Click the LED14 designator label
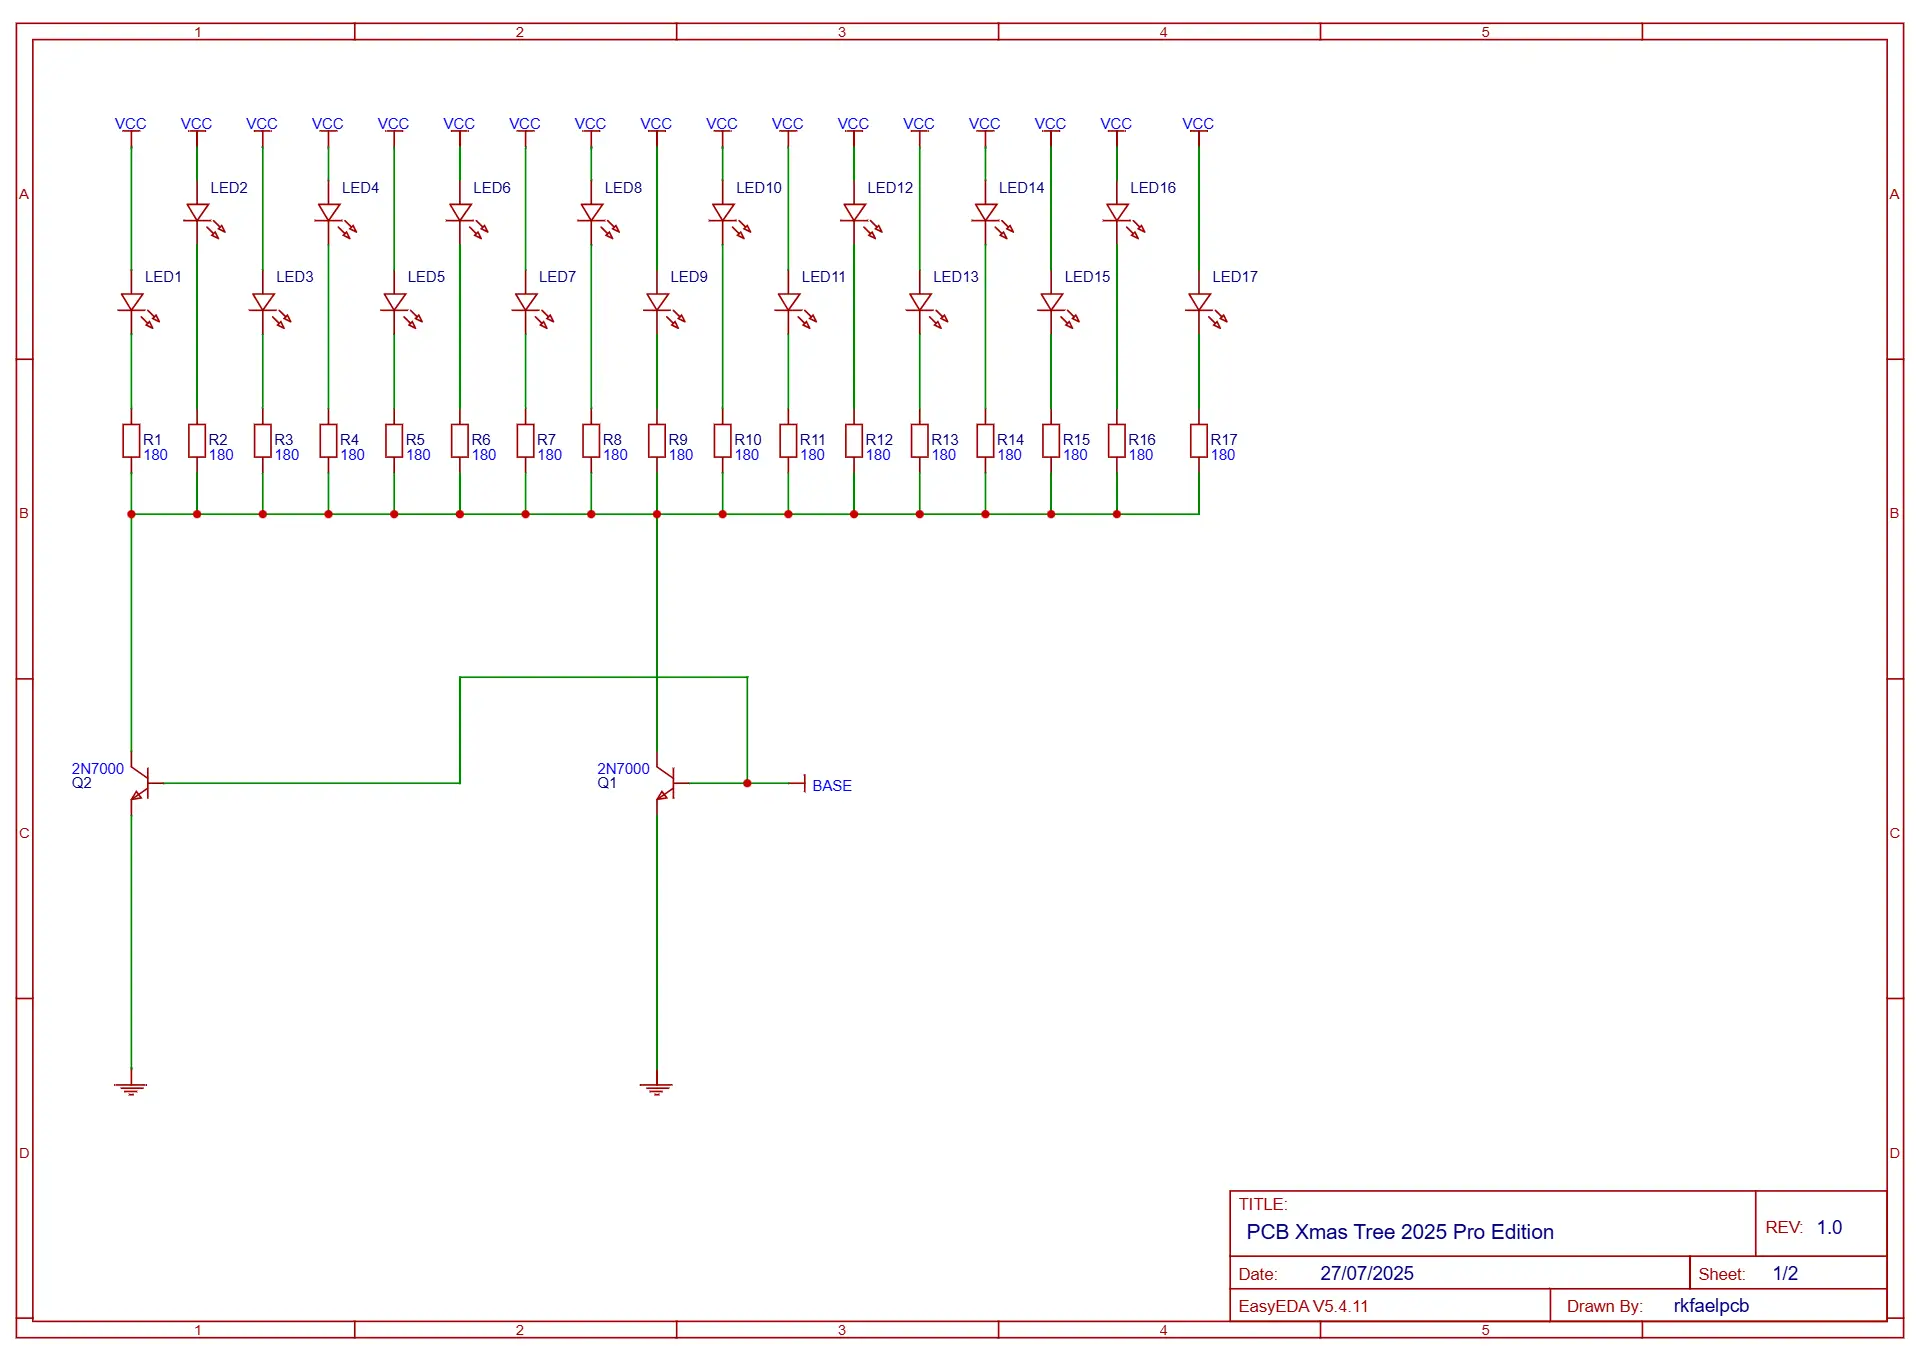 point(1021,188)
